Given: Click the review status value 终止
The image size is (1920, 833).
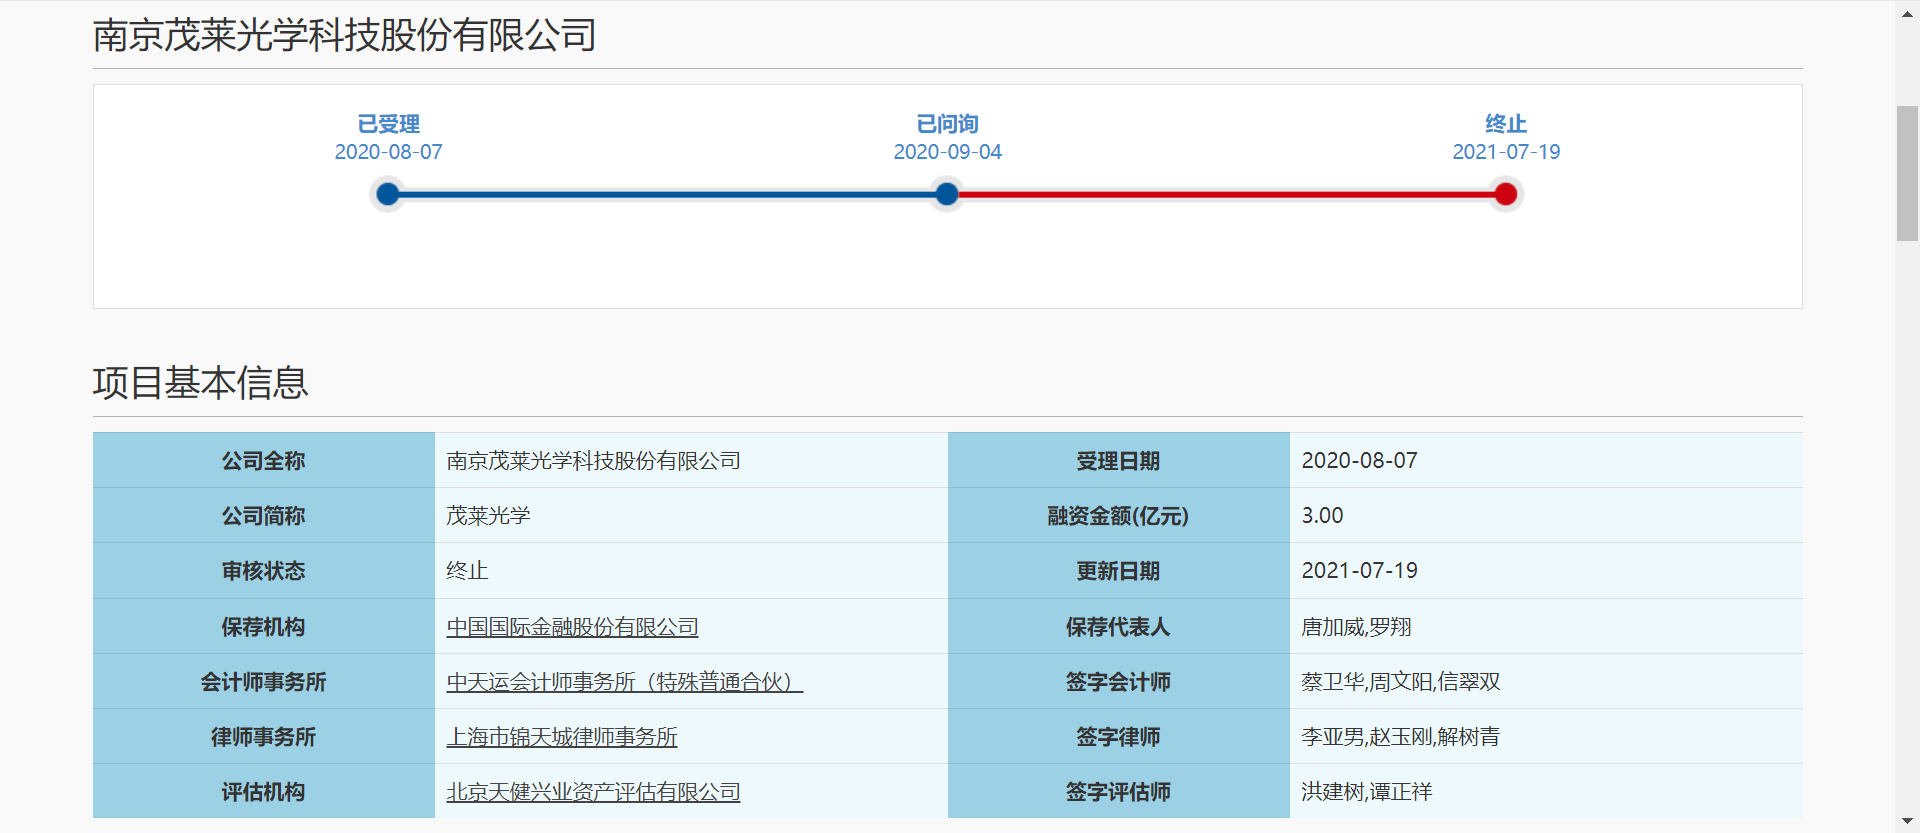Looking at the screenshot, I should (x=467, y=571).
